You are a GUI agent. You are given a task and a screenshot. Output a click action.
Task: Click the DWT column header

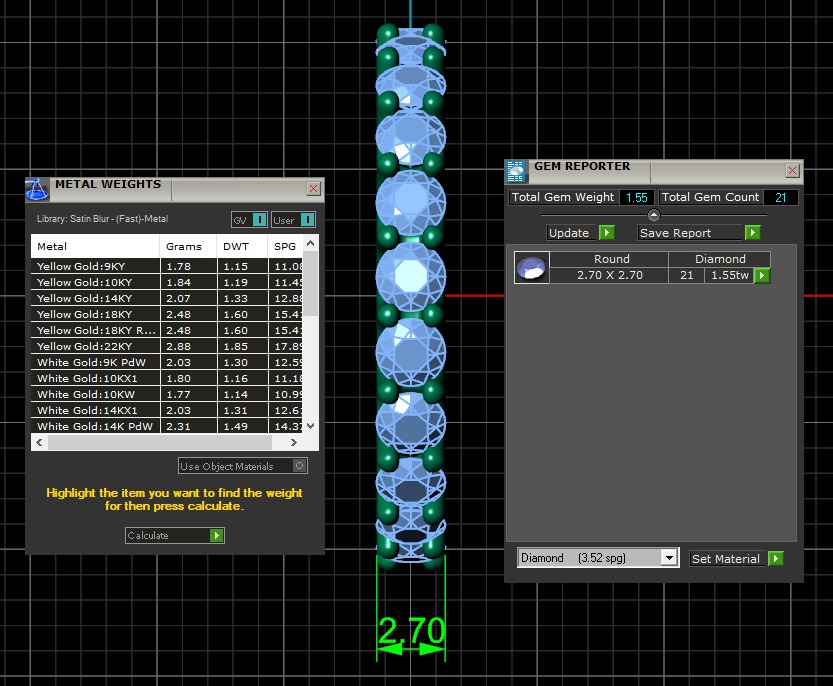pos(242,247)
